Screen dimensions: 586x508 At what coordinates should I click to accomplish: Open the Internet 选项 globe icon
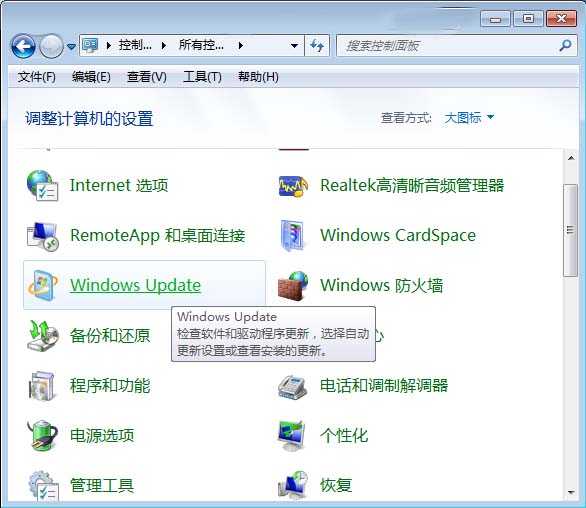tap(42, 185)
